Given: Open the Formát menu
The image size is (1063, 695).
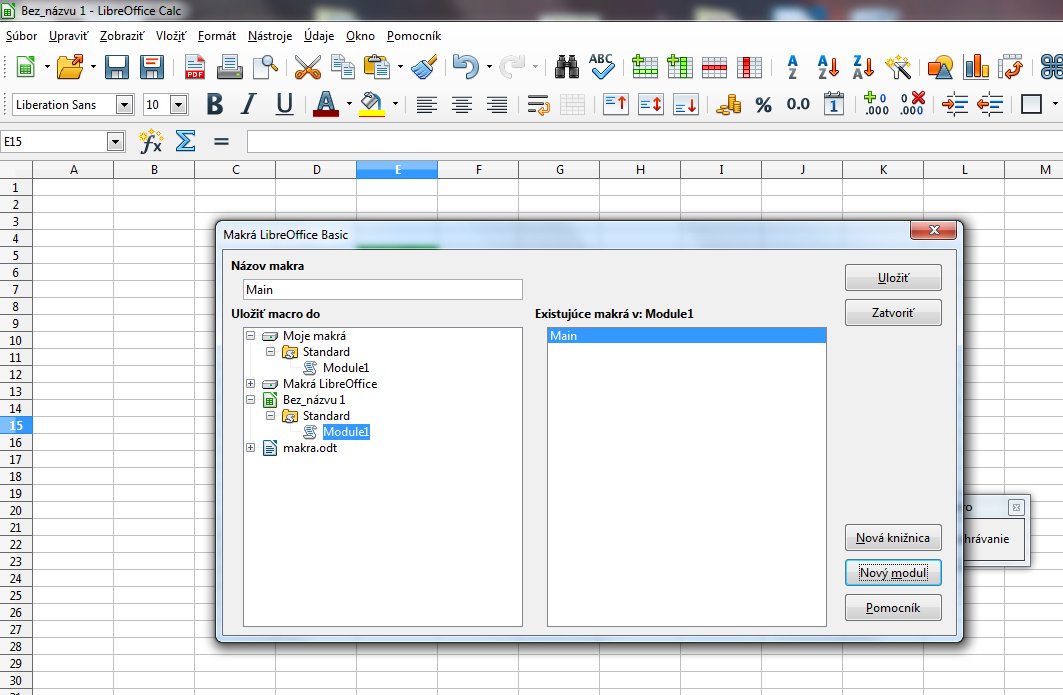Looking at the screenshot, I should click(217, 36).
